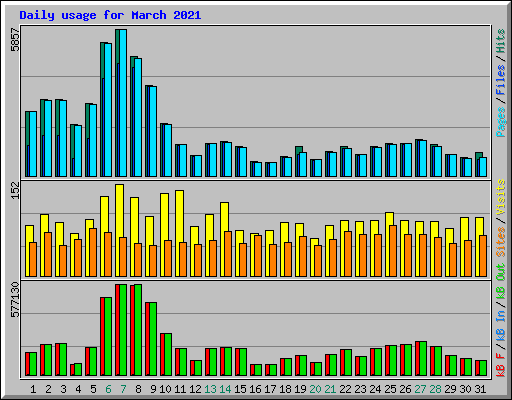Click day 24 on the x-axis
Screen dimensions: 512x400
click(375, 389)
